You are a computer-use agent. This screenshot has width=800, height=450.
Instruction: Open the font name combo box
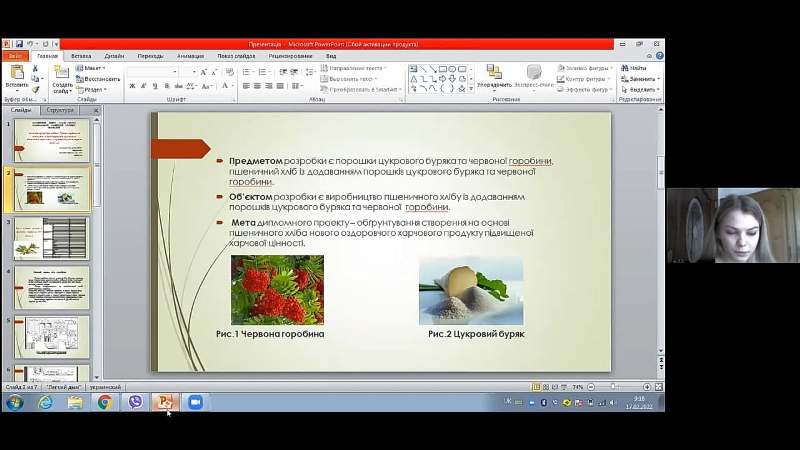[153, 72]
